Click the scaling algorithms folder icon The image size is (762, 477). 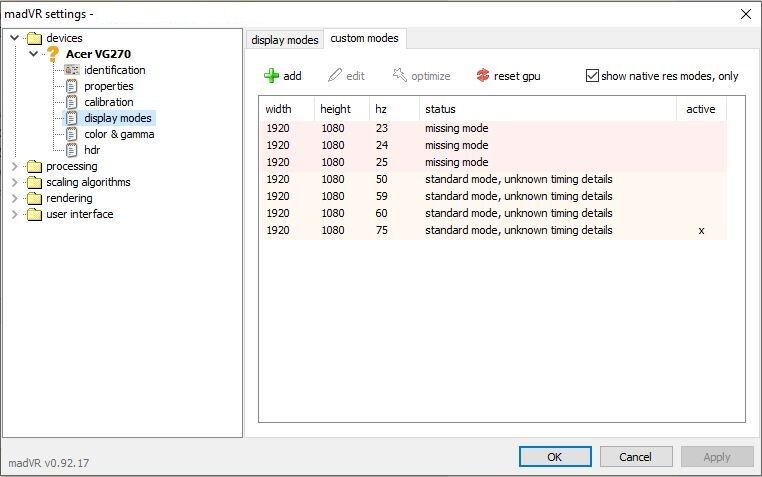[35, 182]
